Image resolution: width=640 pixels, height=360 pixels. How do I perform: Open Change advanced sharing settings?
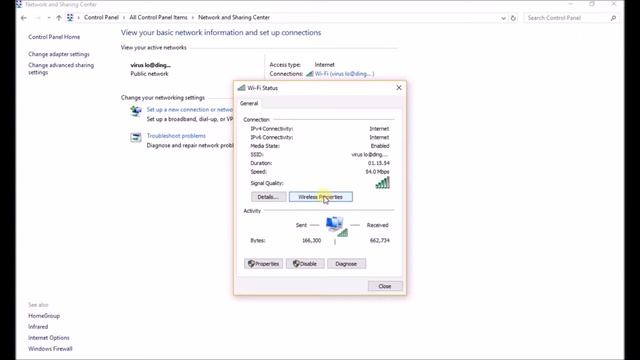(x=61, y=69)
